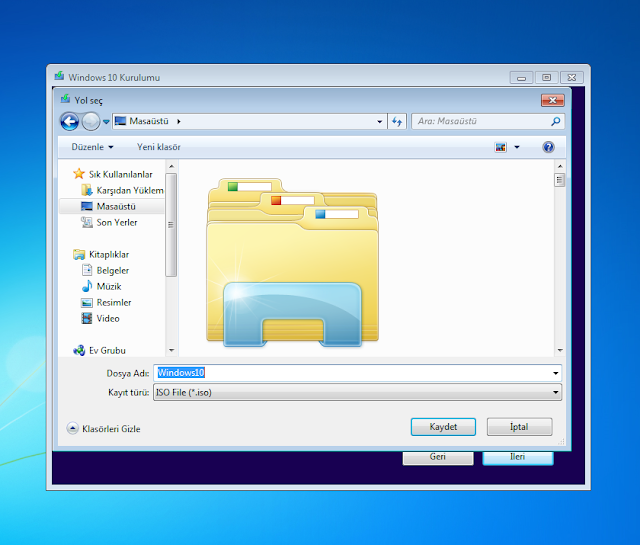Click the Sık Kullanılanlar star icon
Screen dimensions: 640x545
click(79, 174)
